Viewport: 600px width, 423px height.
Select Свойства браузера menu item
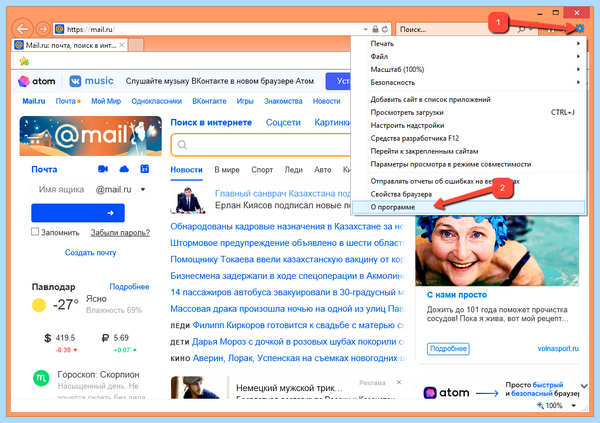[469, 194]
